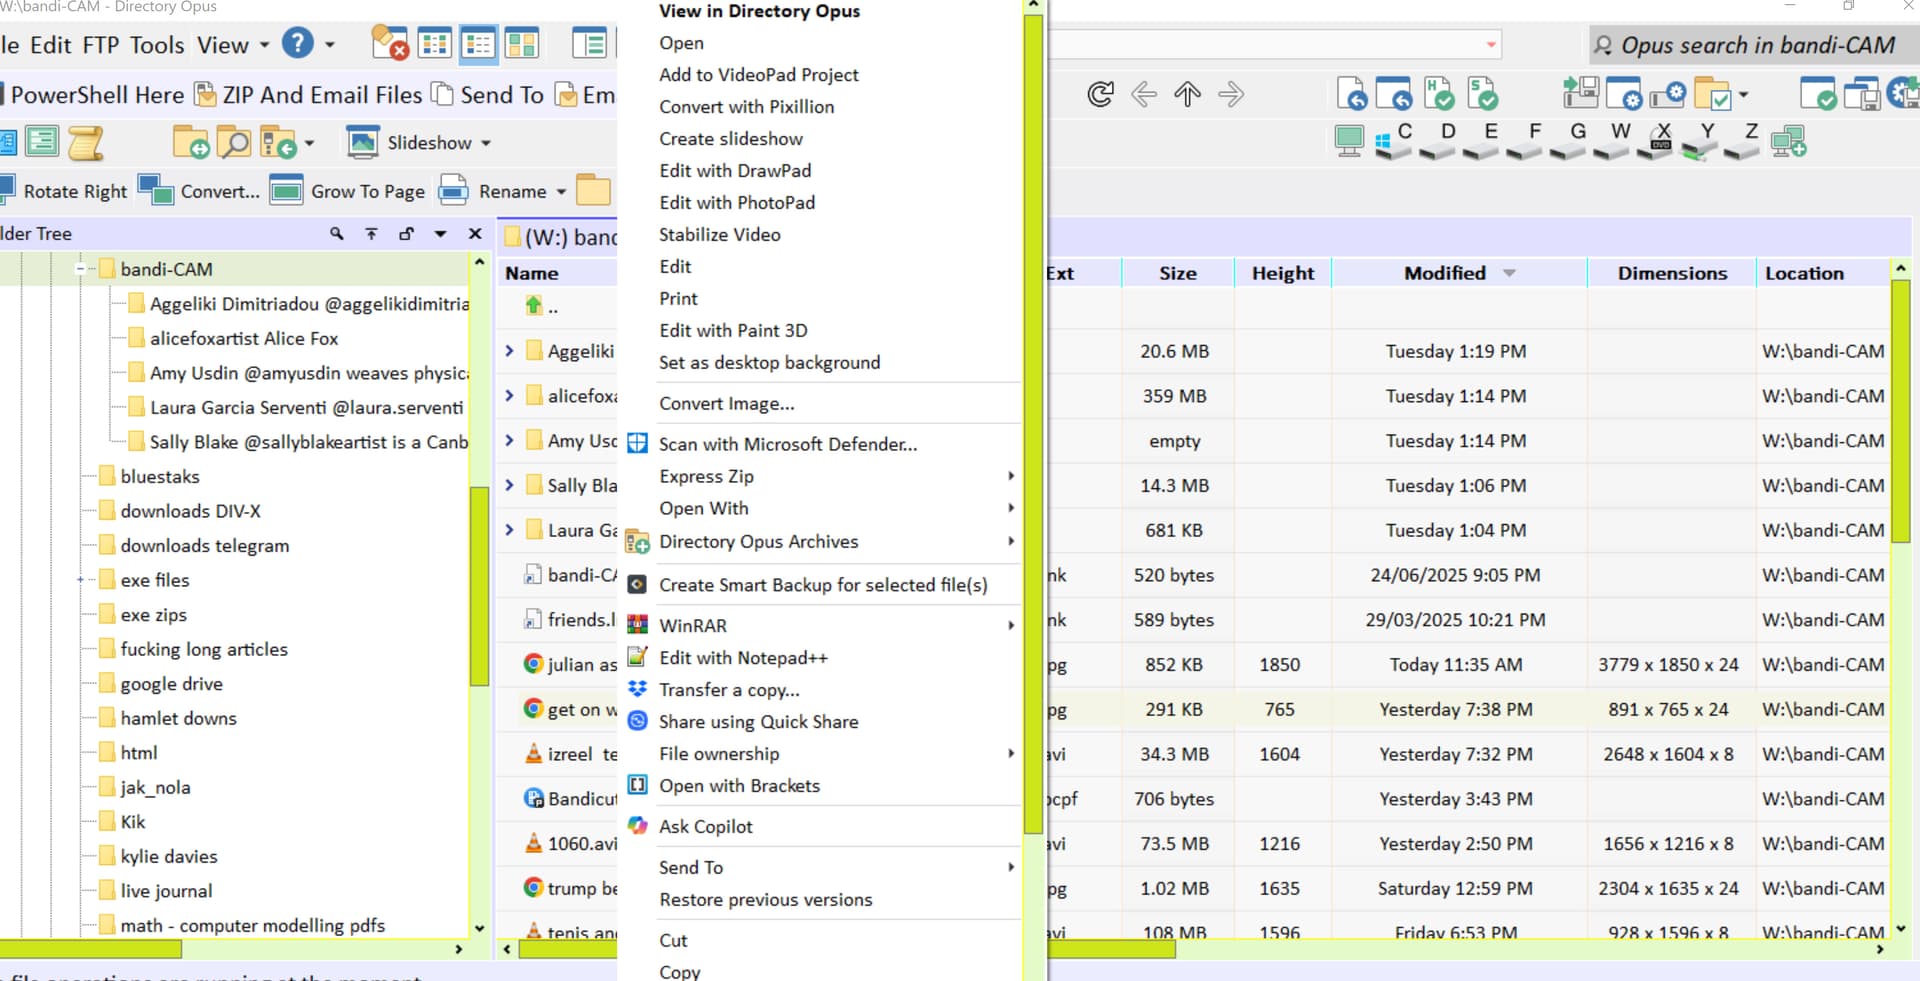Click the window with gear settings icon

(1624, 94)
